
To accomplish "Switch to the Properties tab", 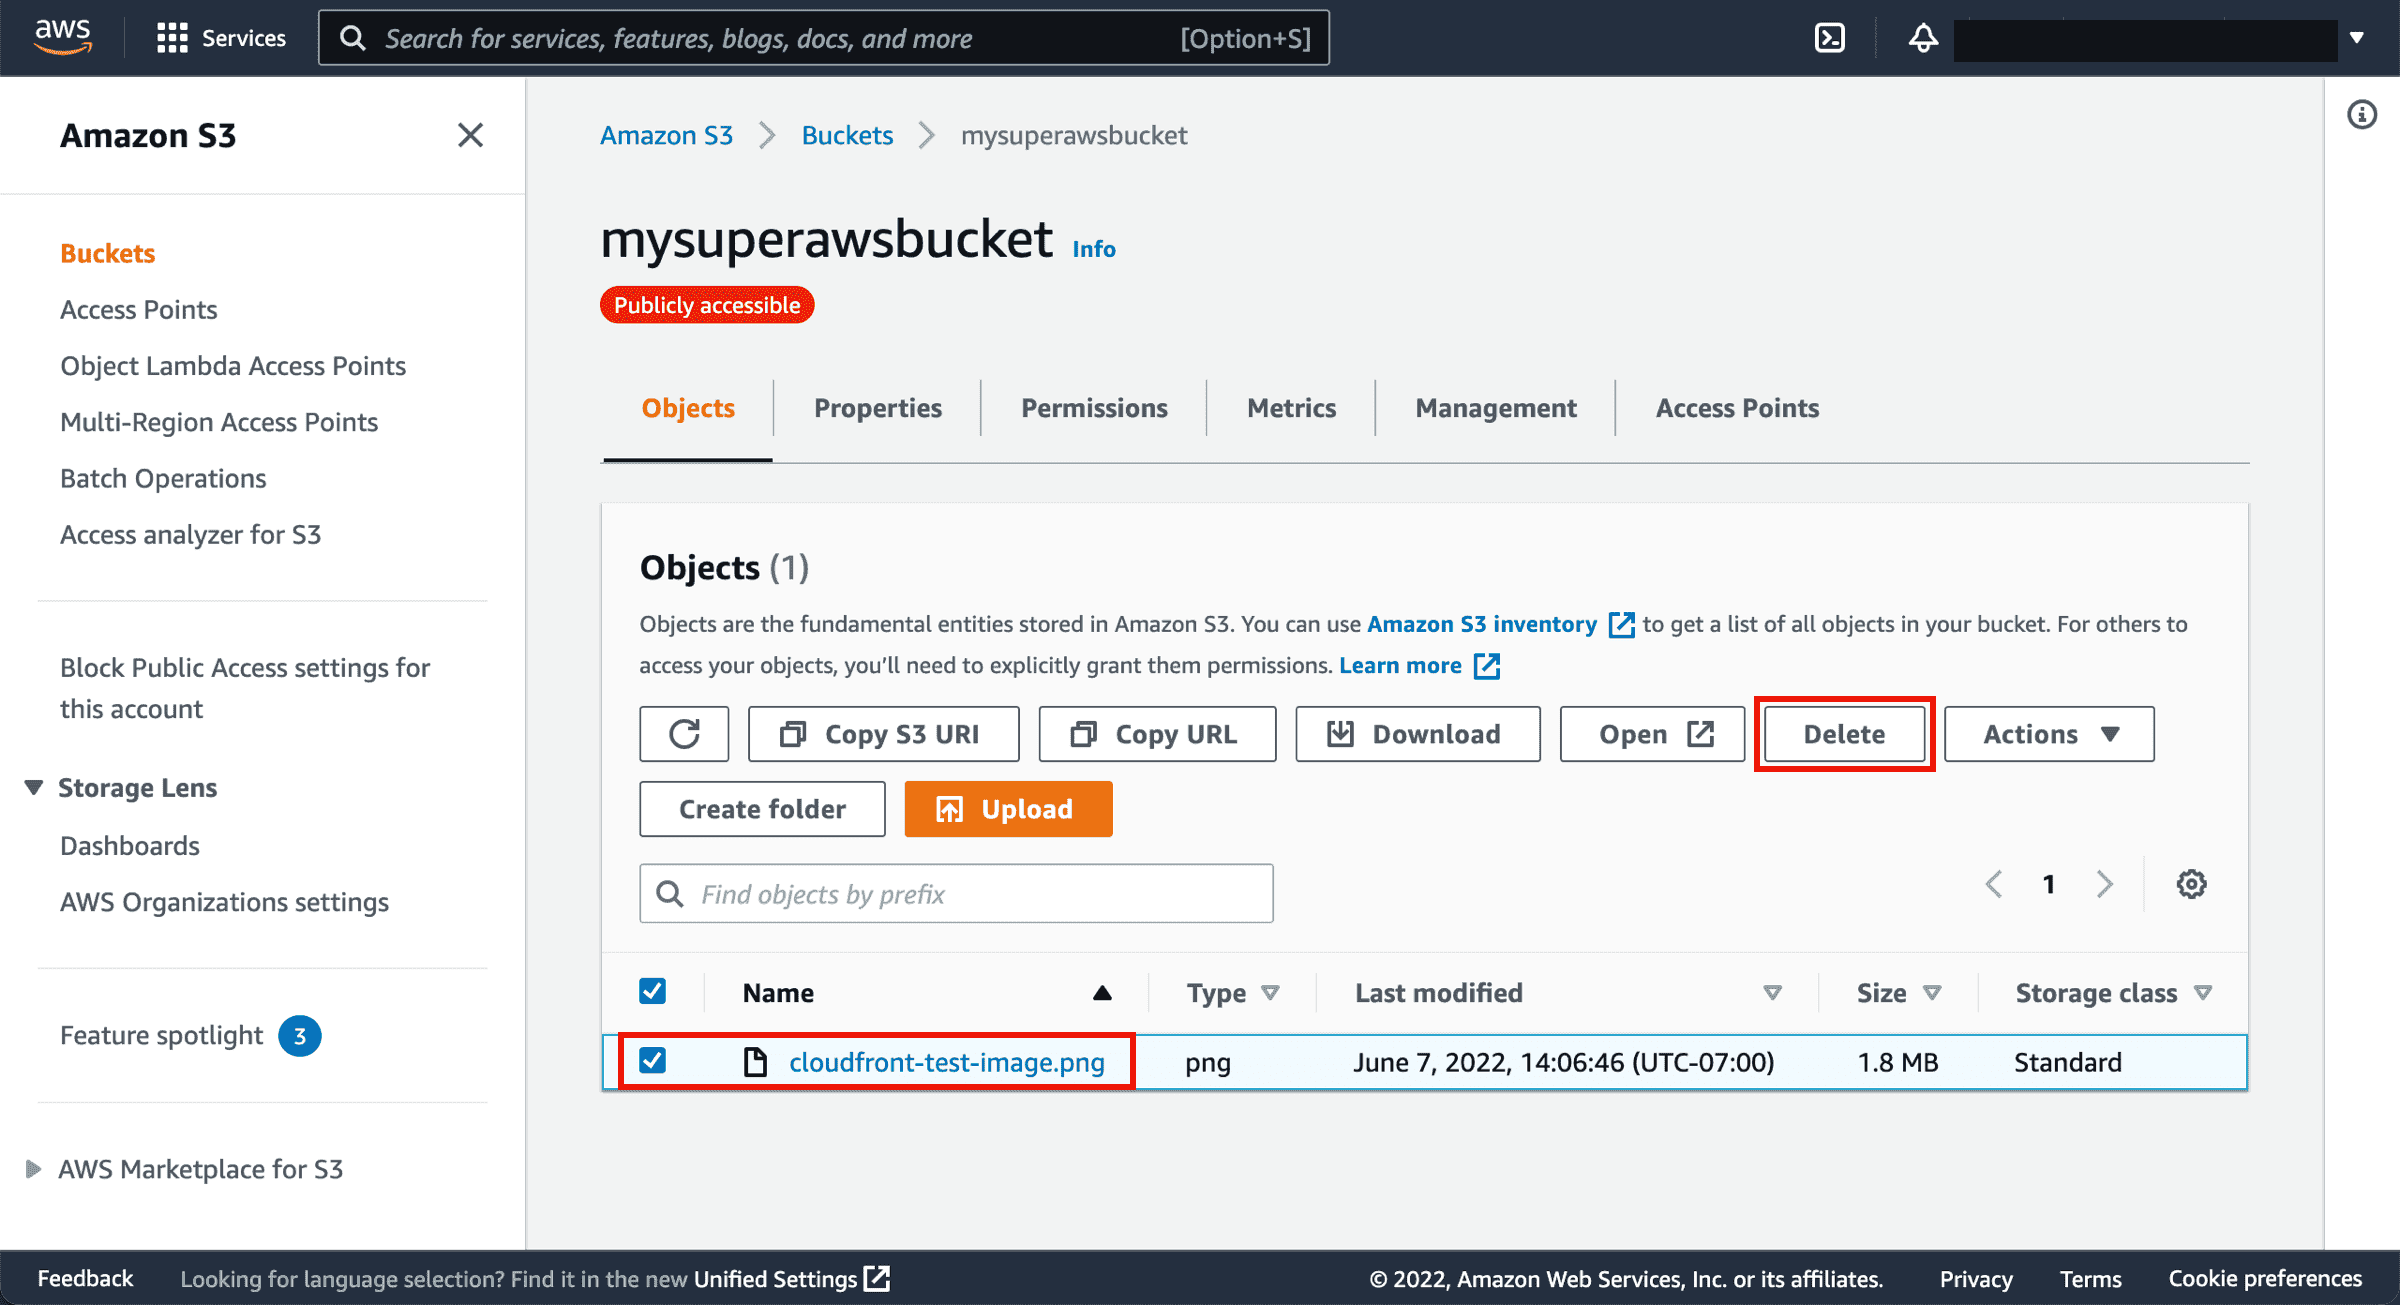I will pyautogui.click(x=878, y=408).
